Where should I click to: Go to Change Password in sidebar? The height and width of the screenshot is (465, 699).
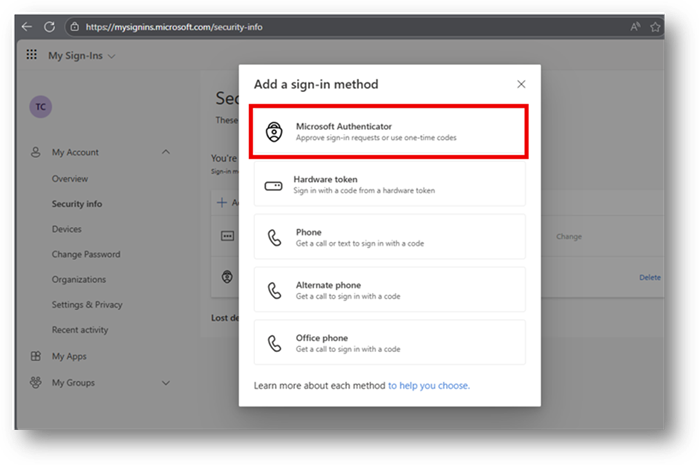[x=86, y=255]
